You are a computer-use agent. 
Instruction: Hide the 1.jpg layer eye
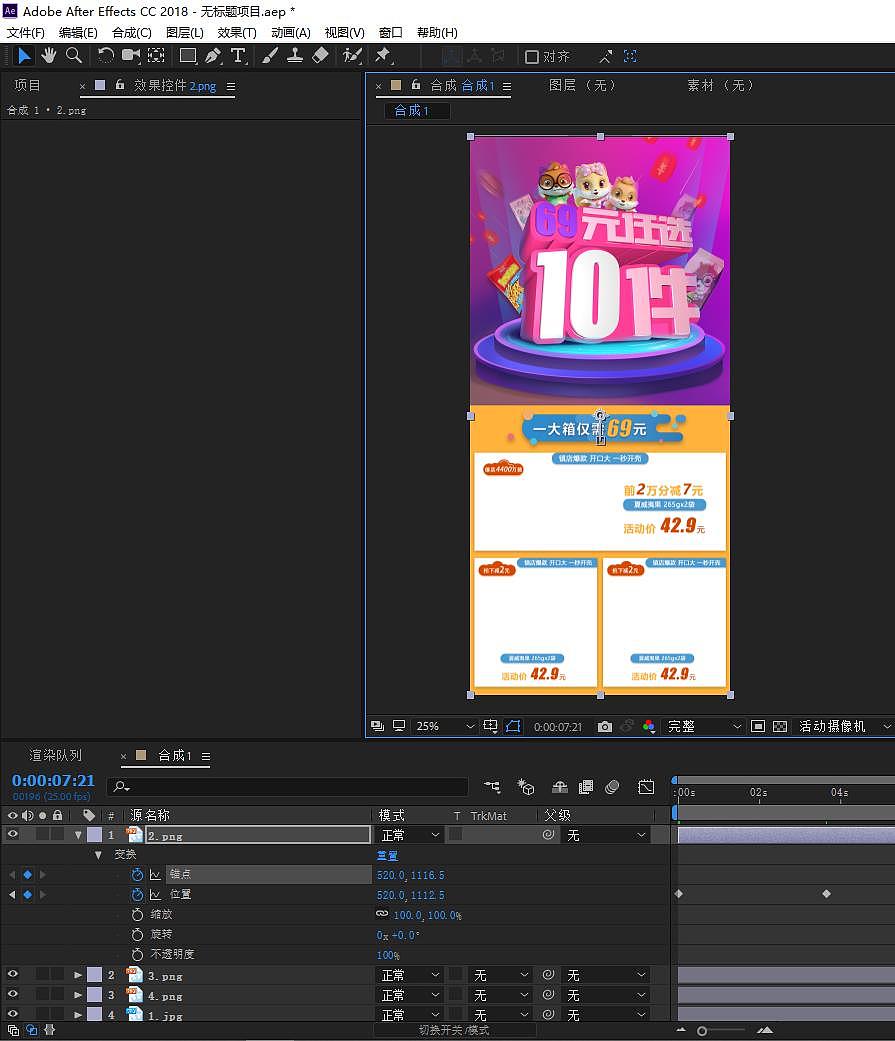(x=12, y=1014)
